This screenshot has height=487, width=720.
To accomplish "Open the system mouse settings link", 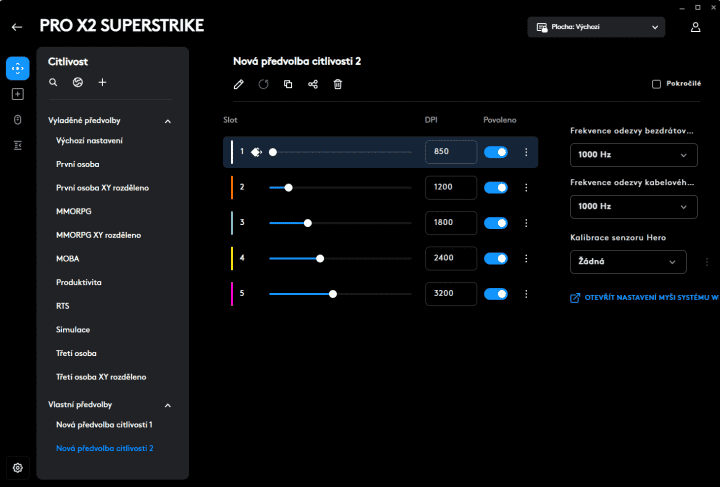I will (x=645, y=297).
